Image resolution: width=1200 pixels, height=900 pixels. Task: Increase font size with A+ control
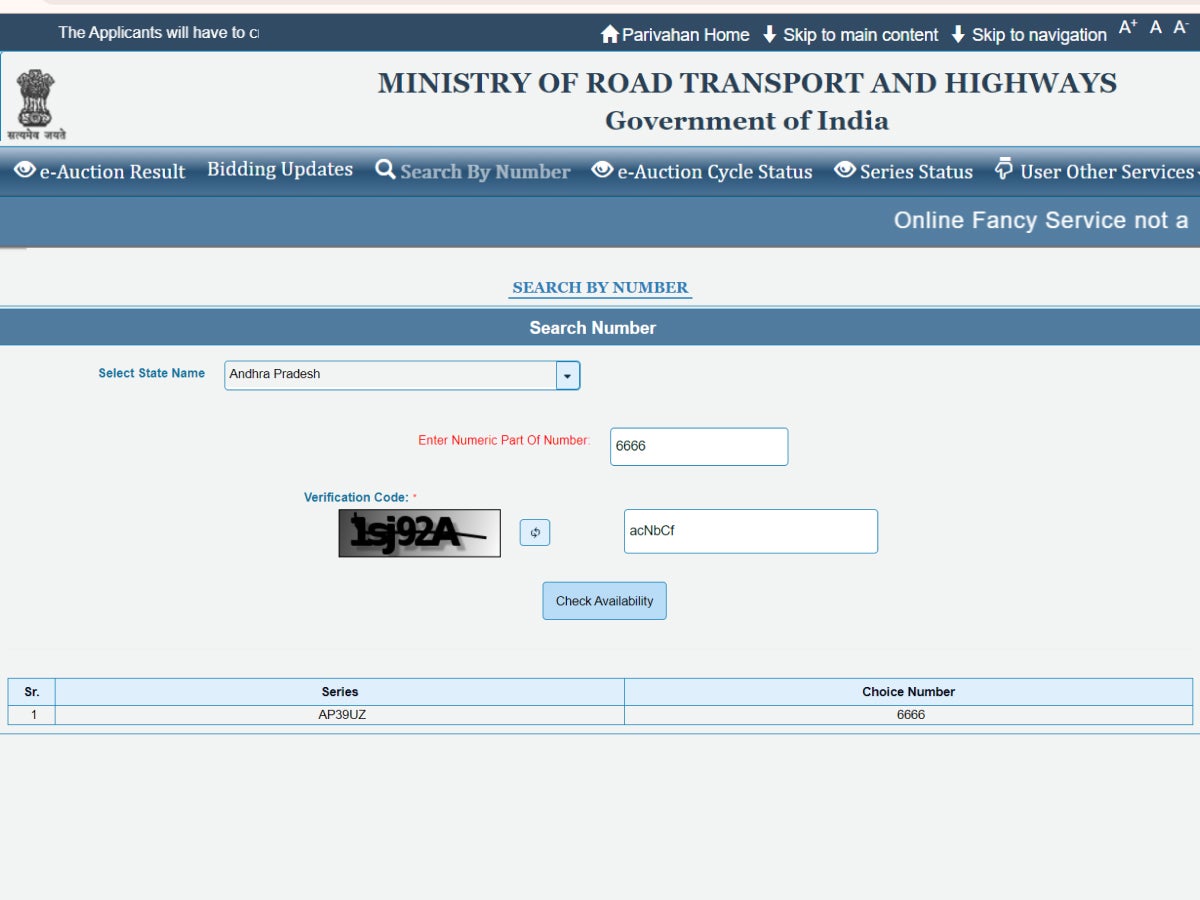[x=1128, y=29]
